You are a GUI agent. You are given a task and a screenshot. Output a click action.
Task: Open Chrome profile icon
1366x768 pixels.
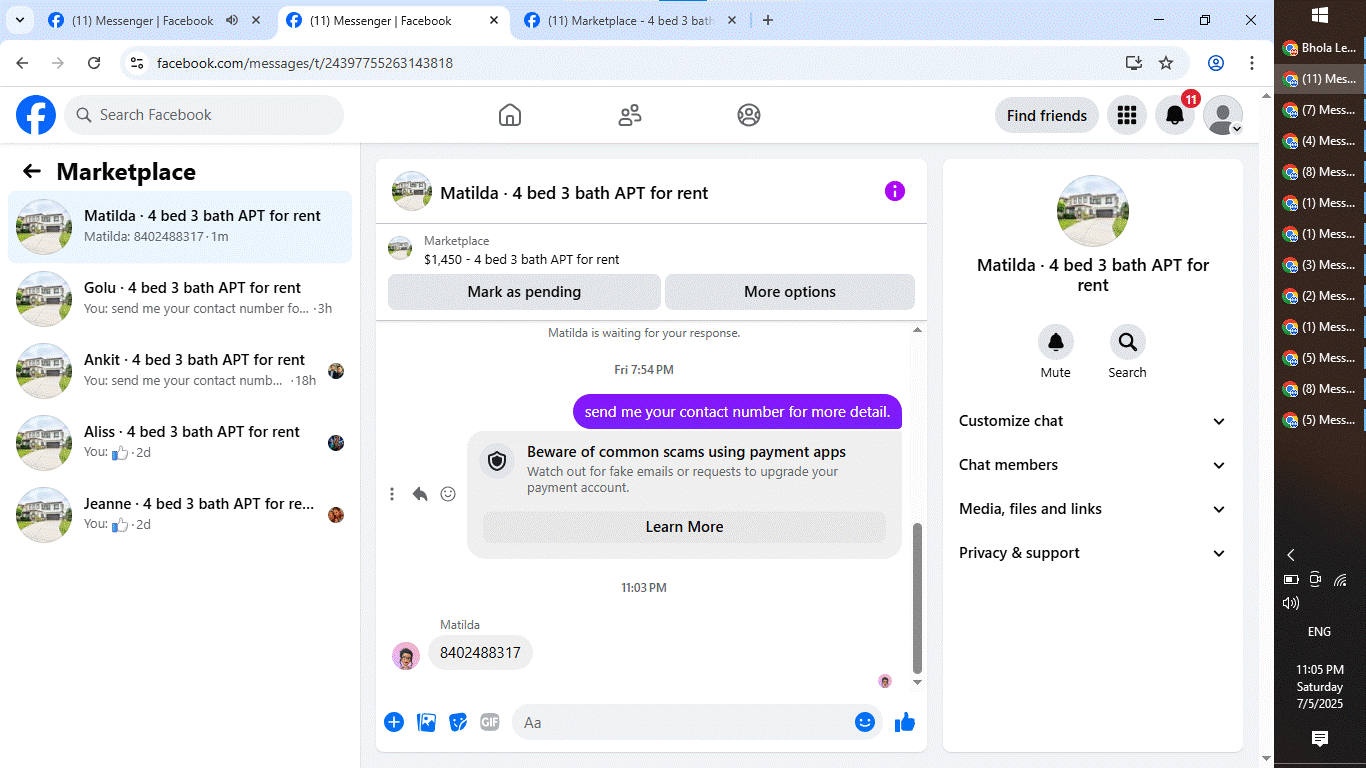pos(1216,63)
